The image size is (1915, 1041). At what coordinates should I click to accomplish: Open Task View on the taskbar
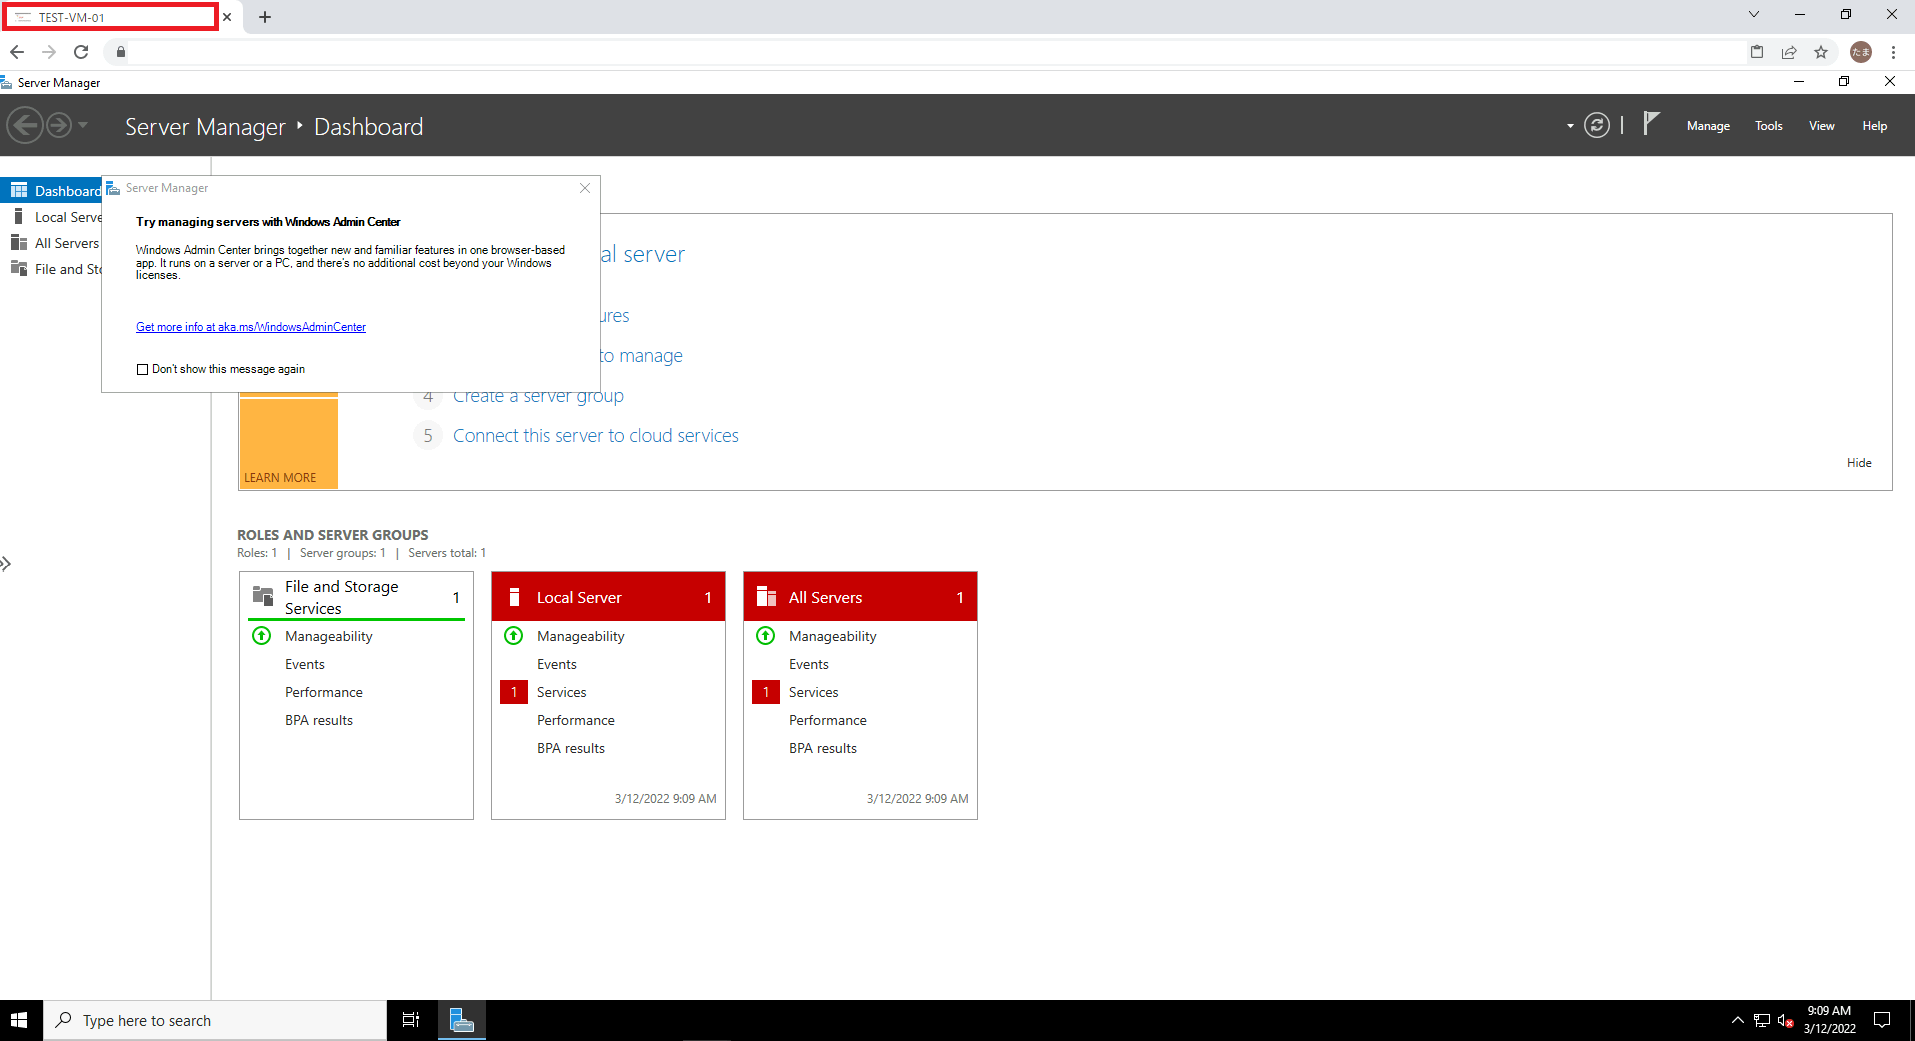(x=410, y=1020)
